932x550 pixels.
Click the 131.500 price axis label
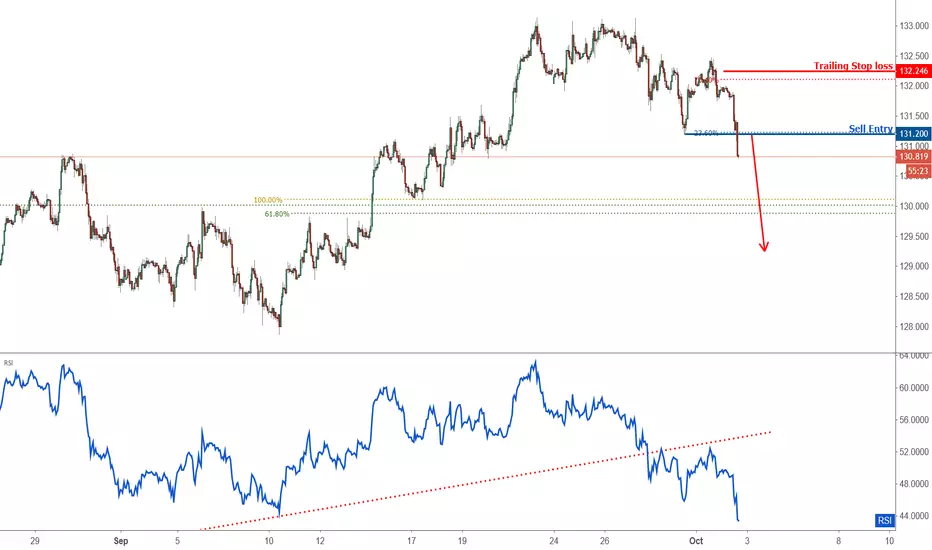pos(914,116)
